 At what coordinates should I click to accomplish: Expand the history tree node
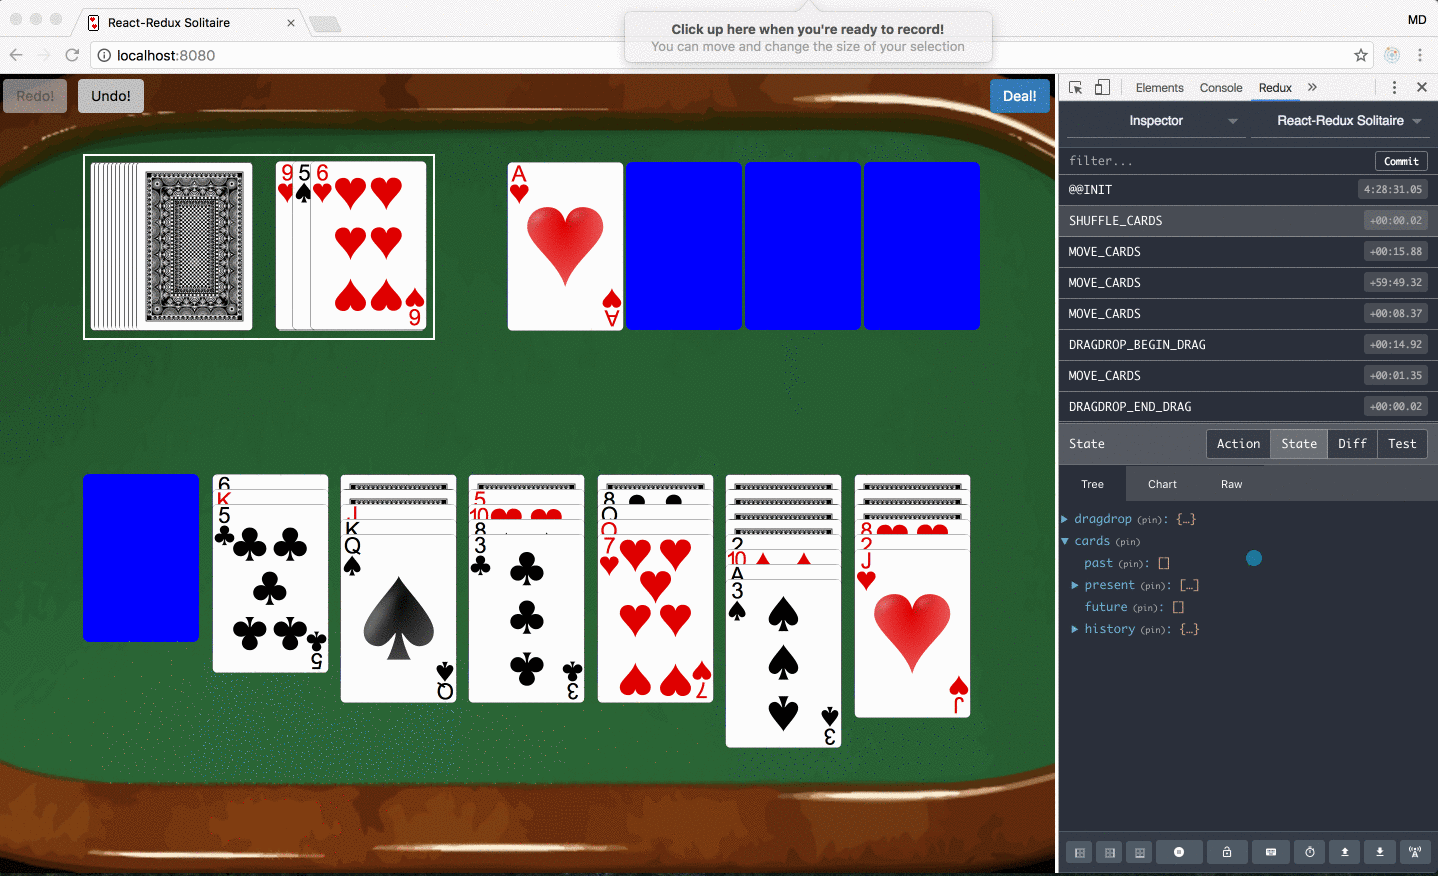click(x=1075, y=629)
